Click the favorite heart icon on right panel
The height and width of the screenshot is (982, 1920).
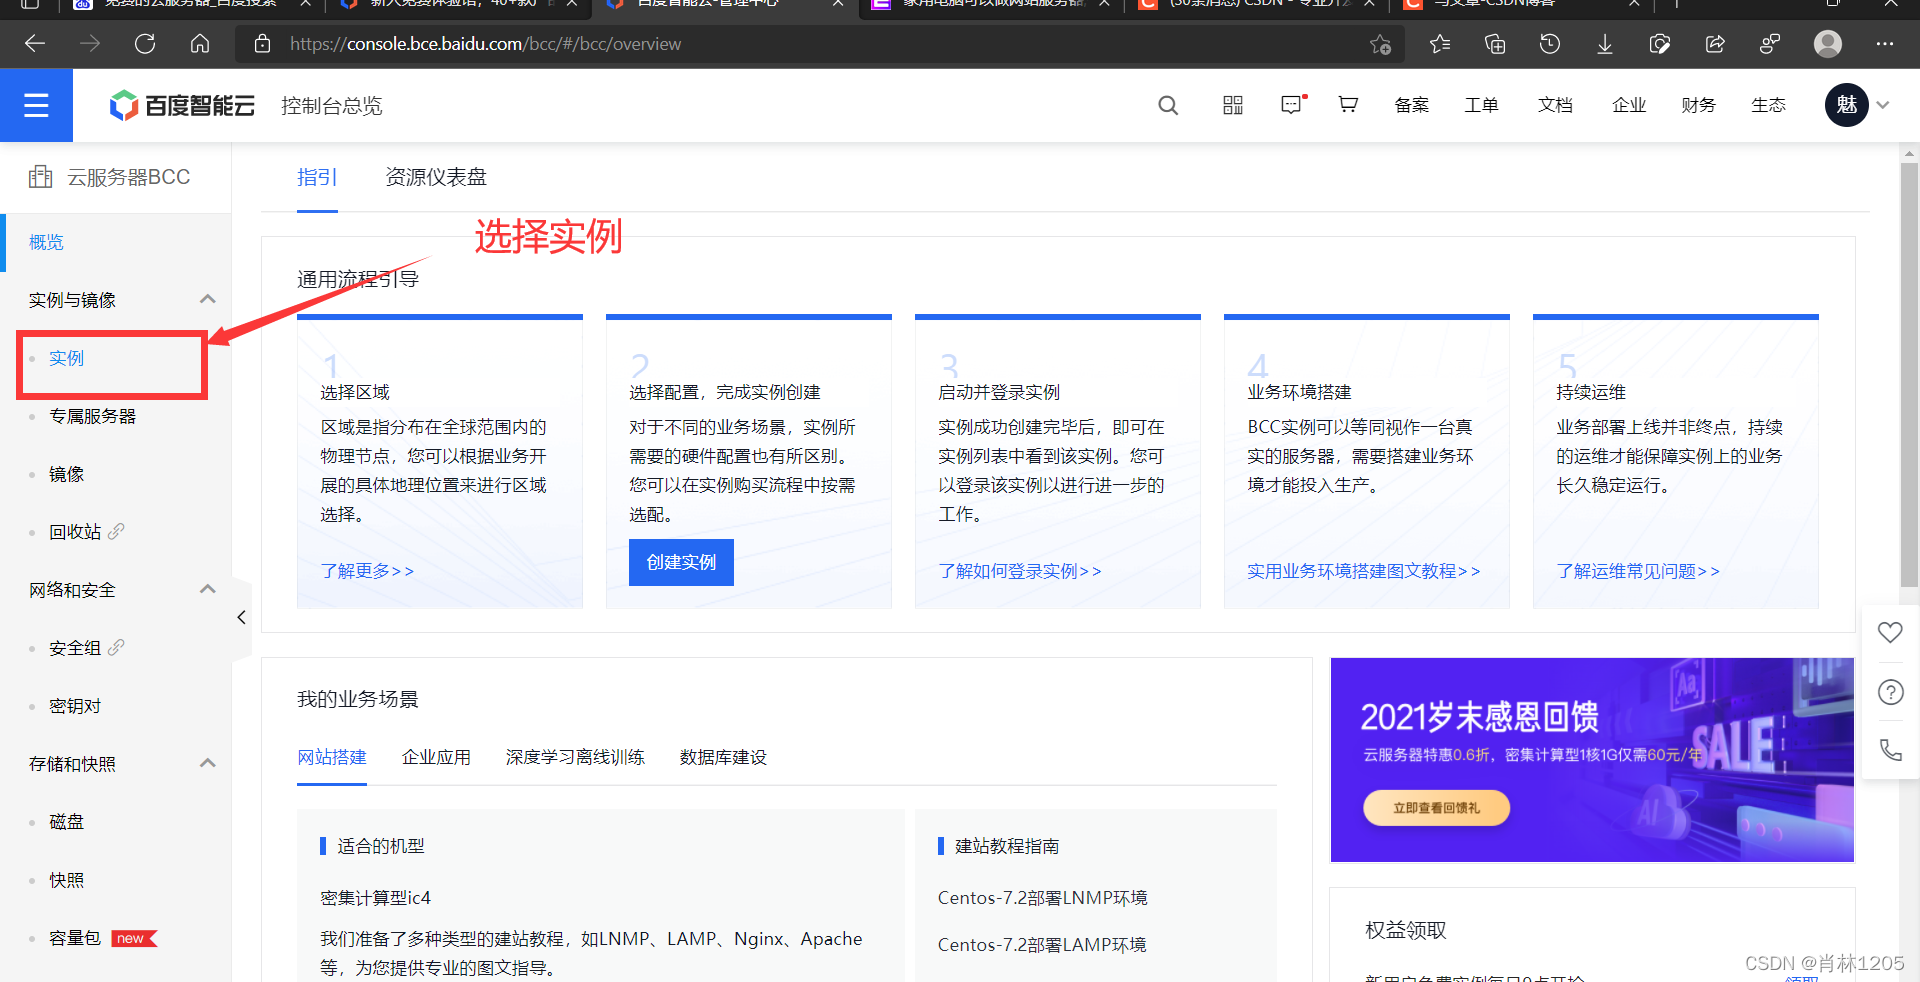tap(1890, 633)
